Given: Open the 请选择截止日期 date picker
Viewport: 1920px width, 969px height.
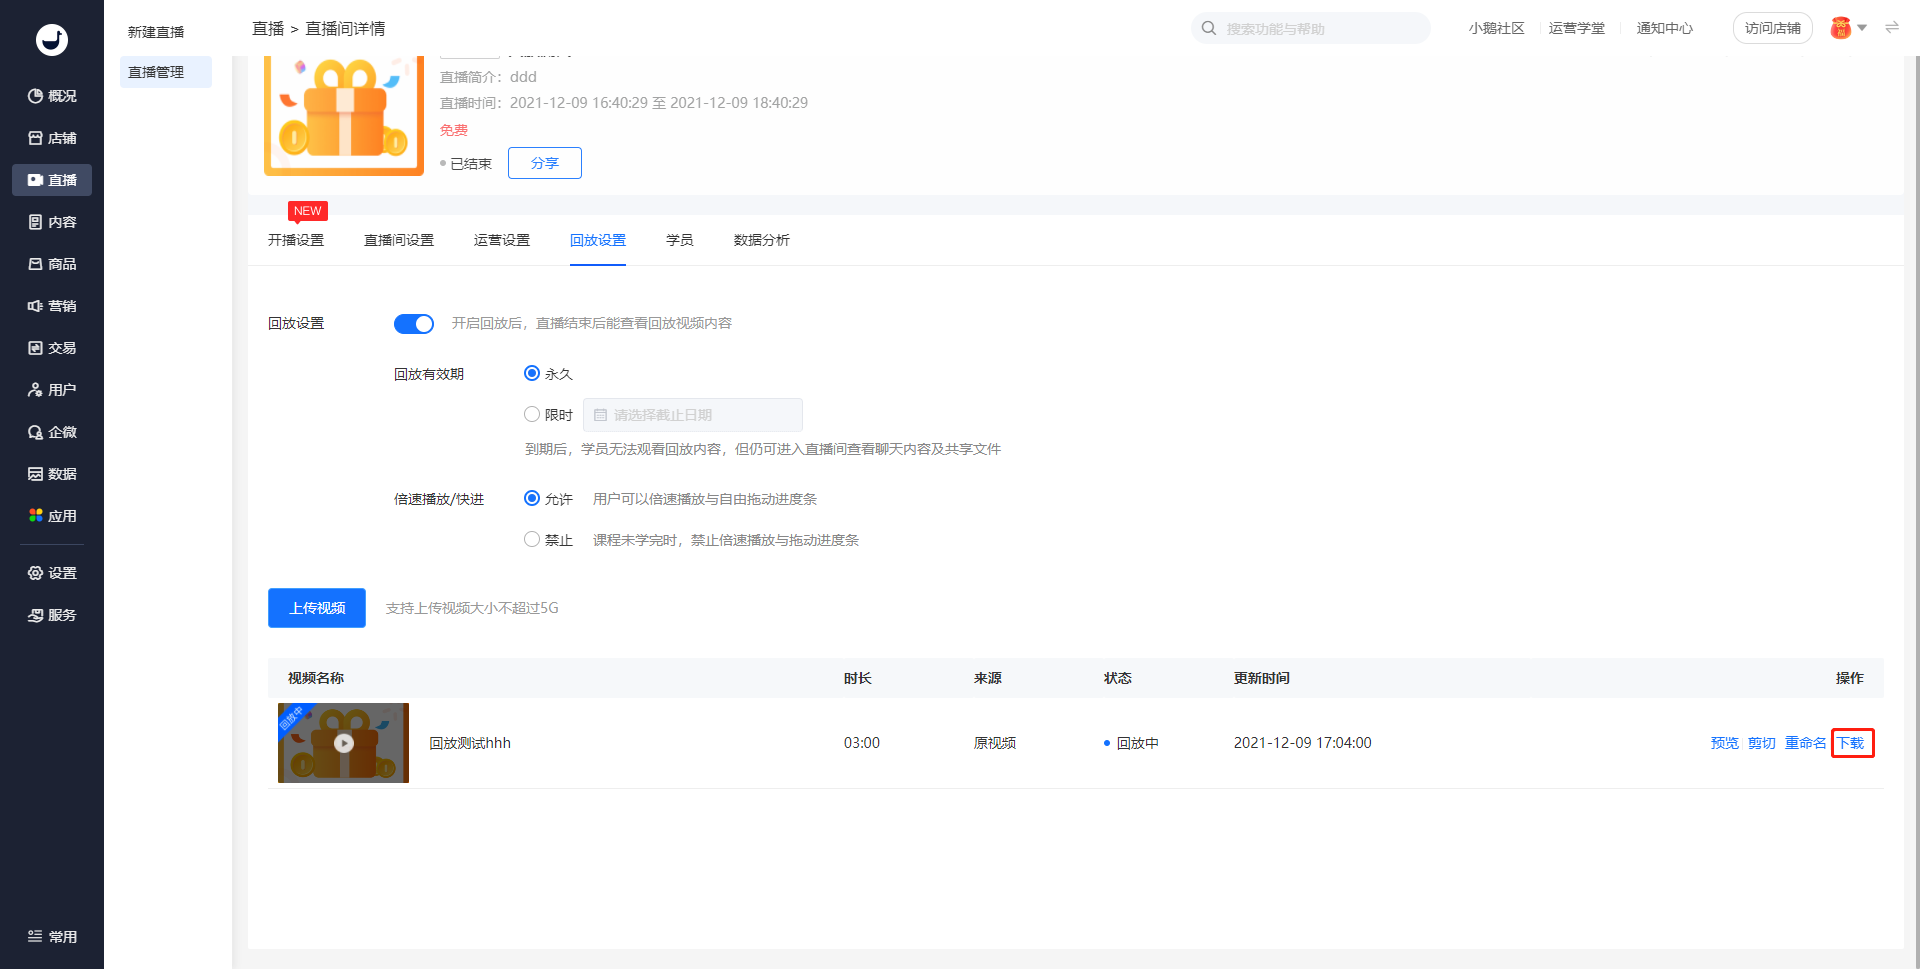Looking at the screenshot, I should 693,415.
